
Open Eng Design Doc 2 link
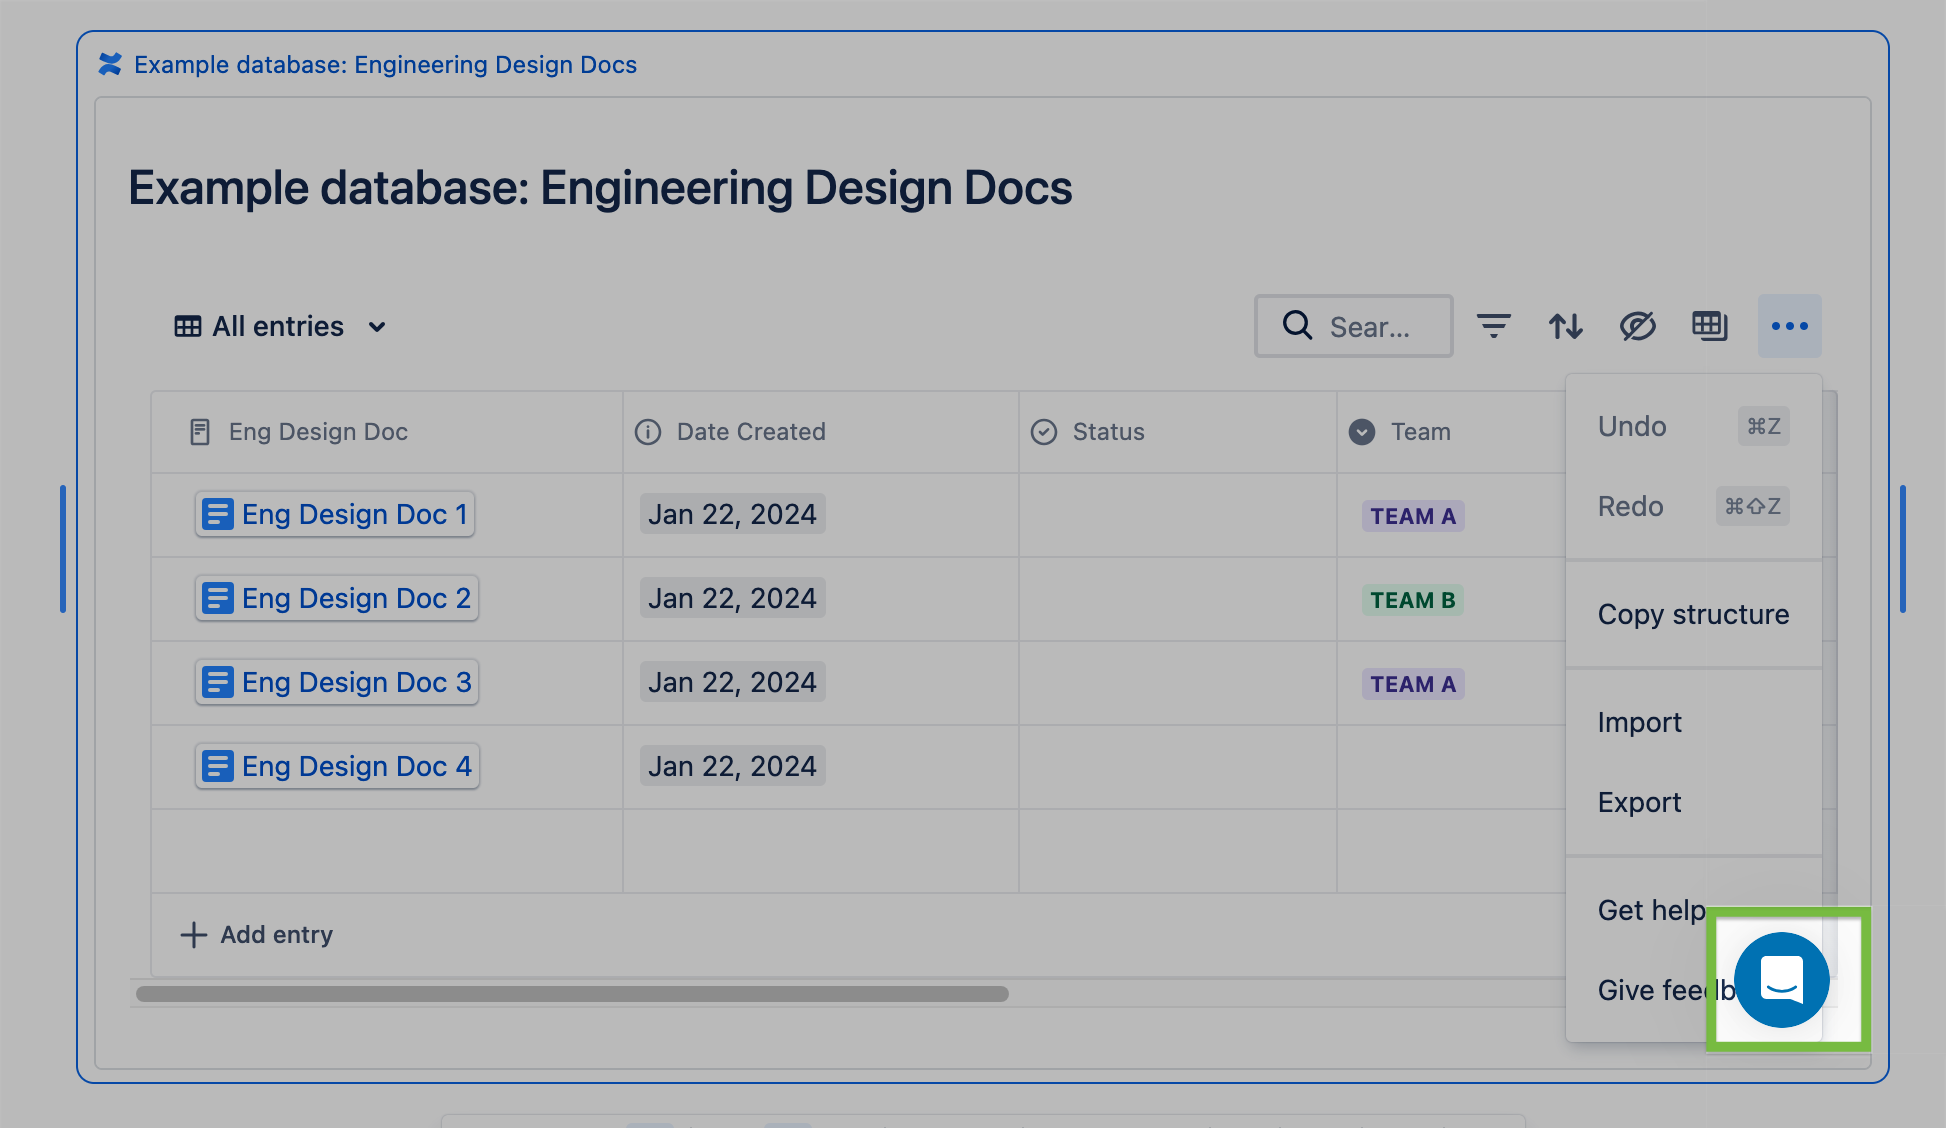[337, 598]
